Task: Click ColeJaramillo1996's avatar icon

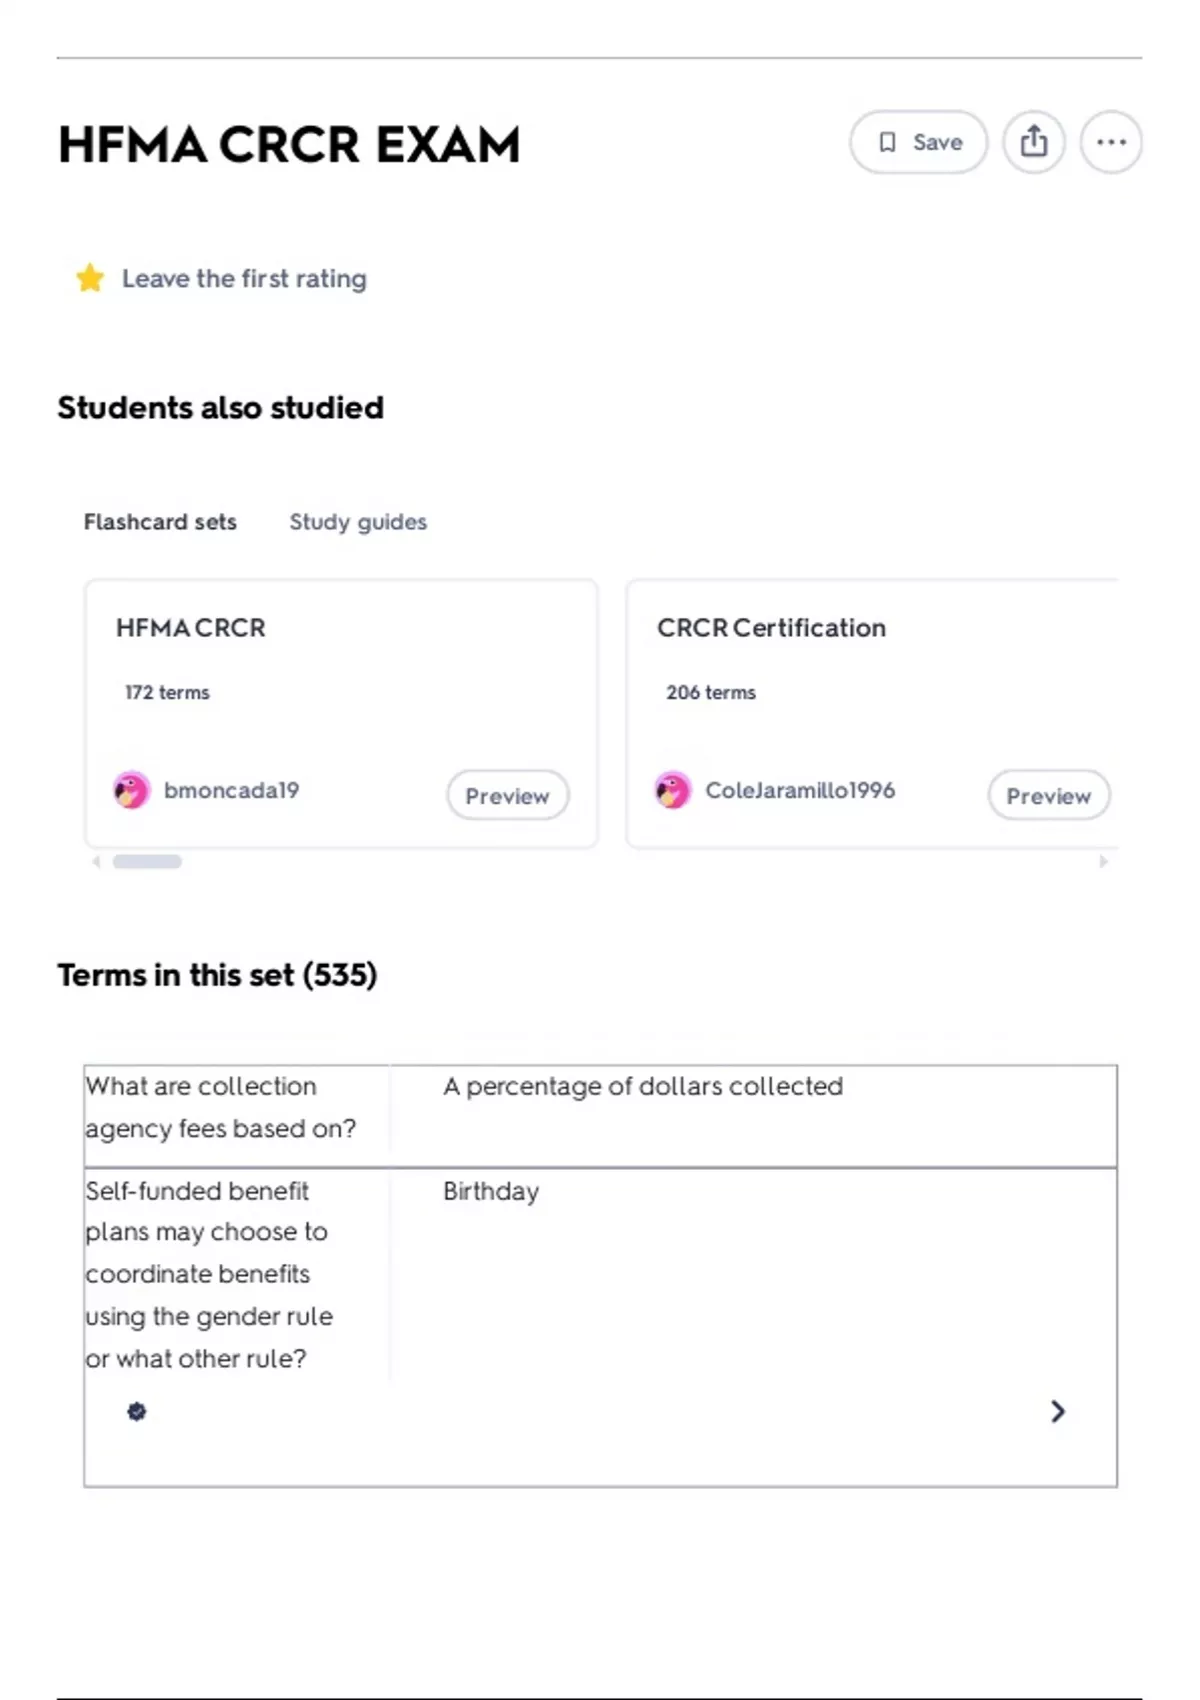Action: point(673,790)
